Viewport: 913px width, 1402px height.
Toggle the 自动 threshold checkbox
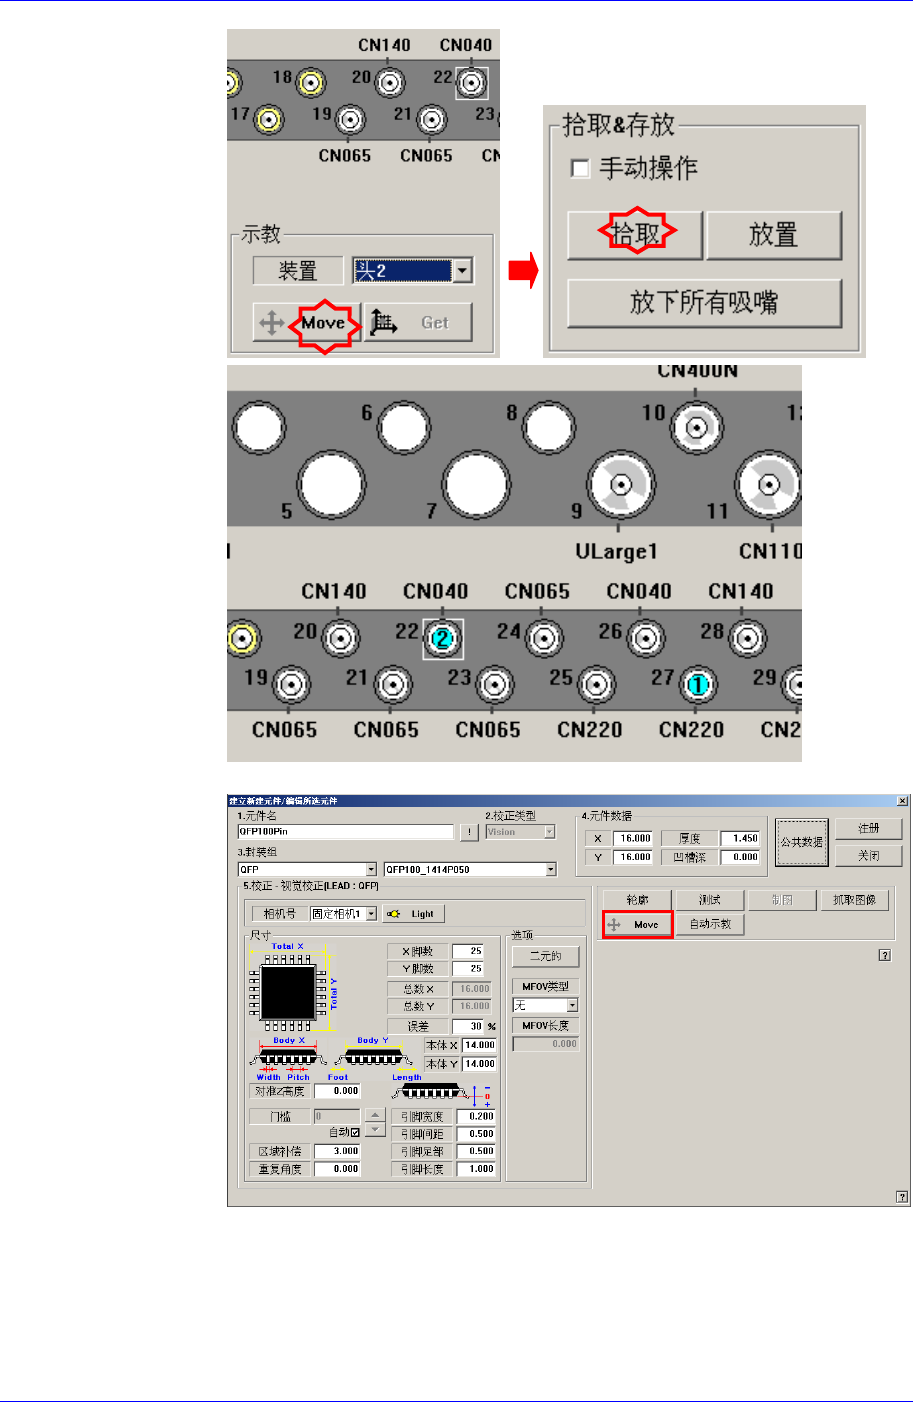(x=355, y=1132)
